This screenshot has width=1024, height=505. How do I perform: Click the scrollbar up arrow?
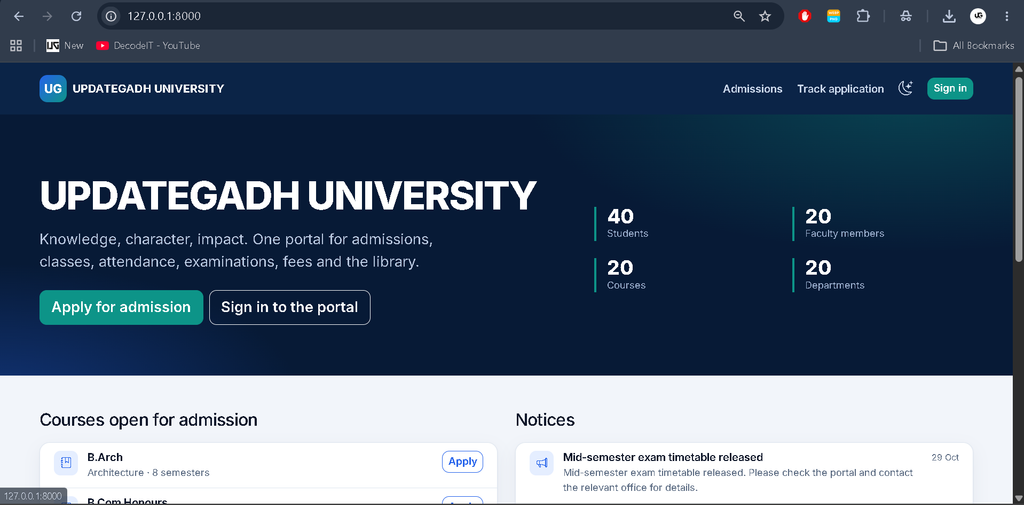(x=1018, y=69)
